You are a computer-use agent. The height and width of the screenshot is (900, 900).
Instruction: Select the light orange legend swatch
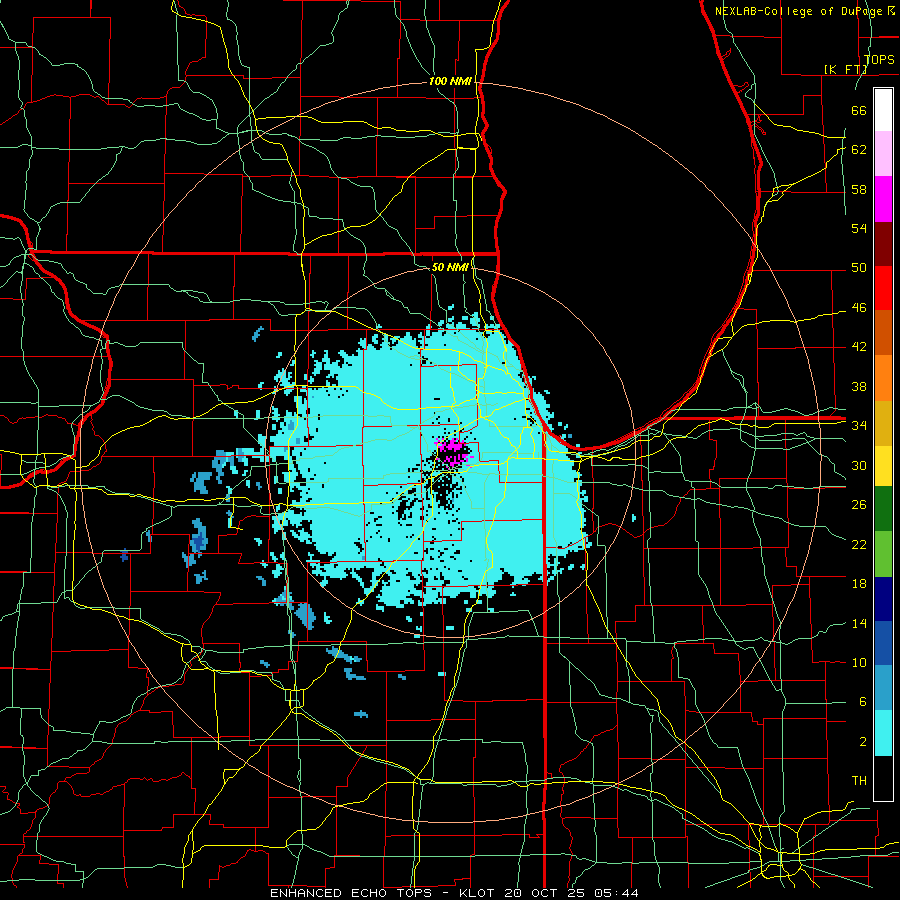click(883, 377)
